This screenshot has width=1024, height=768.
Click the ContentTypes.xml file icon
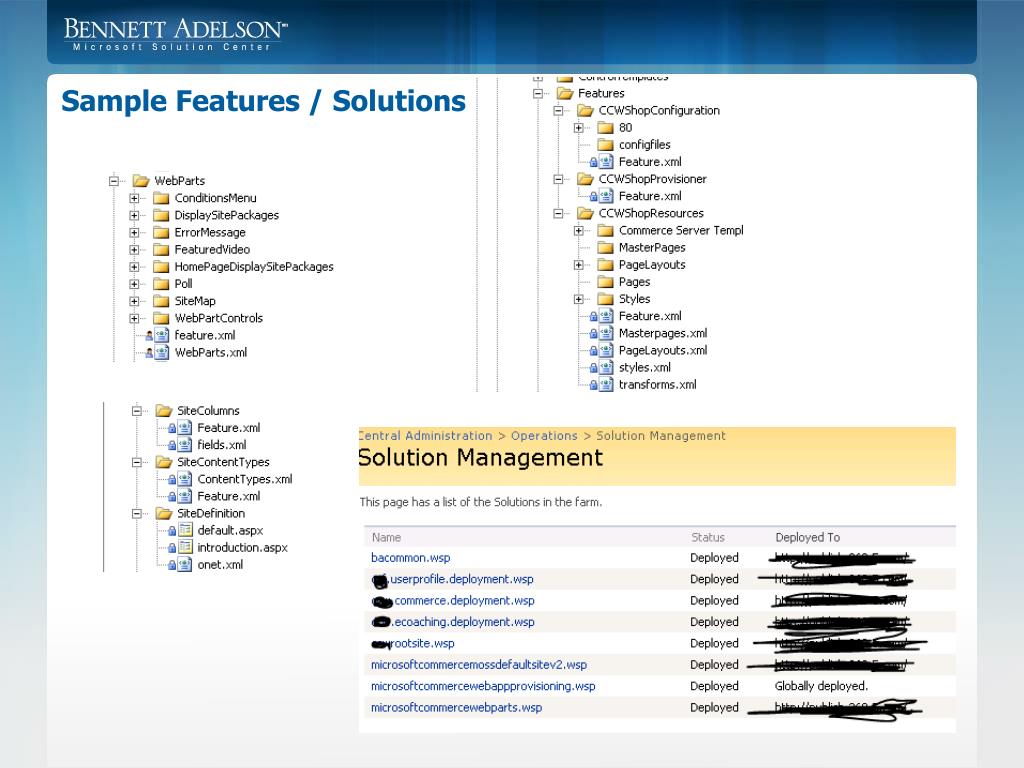185,479
